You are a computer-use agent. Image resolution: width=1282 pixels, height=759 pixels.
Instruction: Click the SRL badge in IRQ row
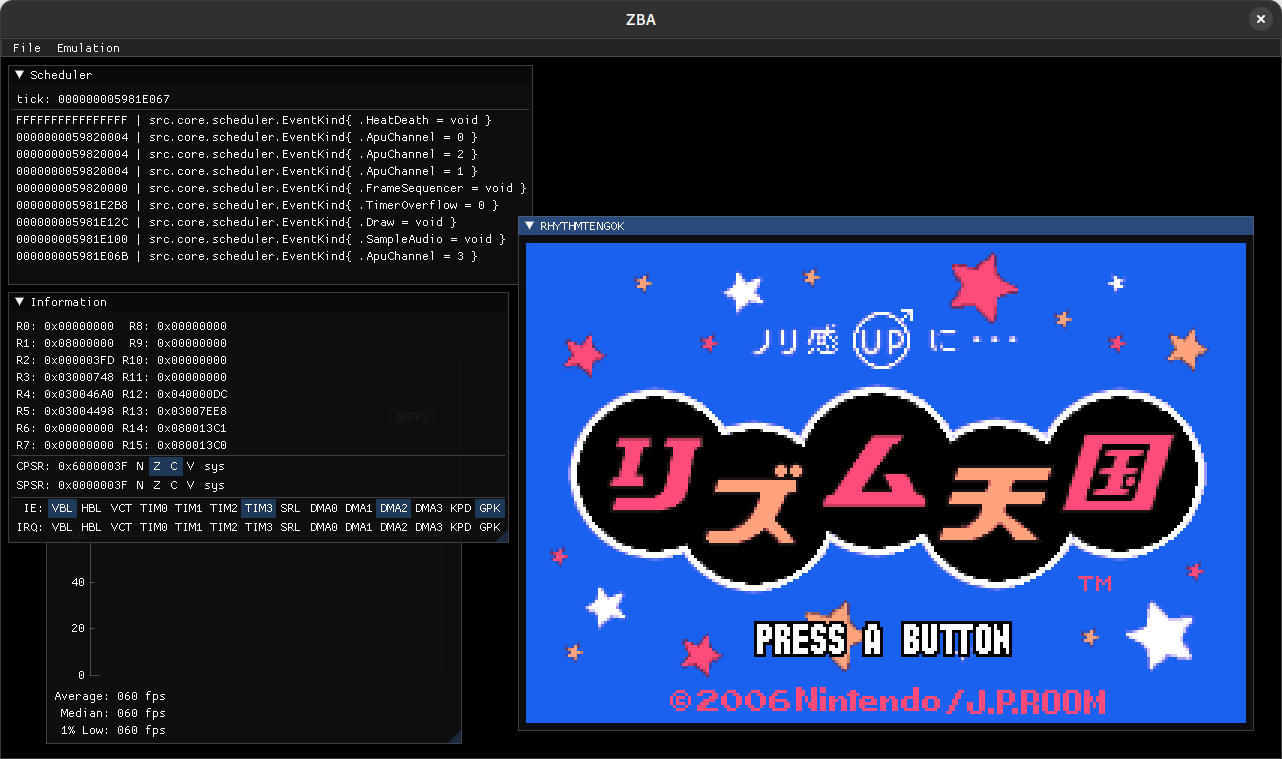coord(290,527)
